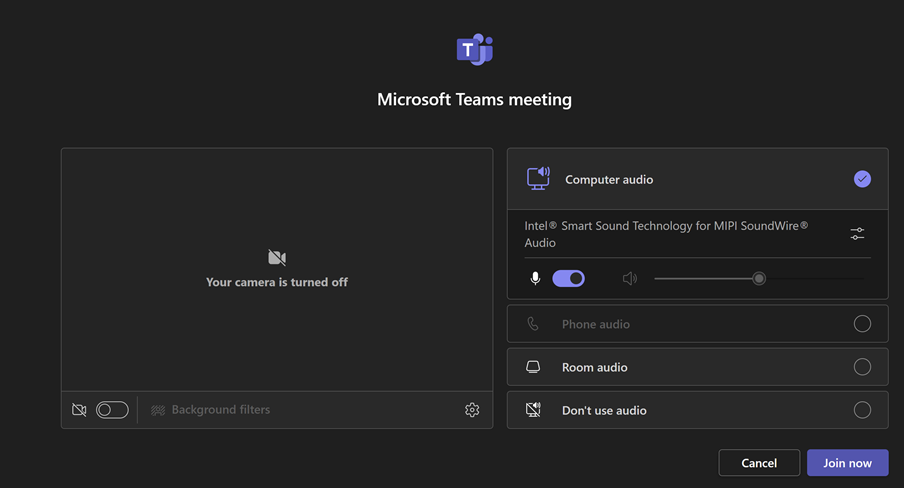
Task: Click the Intel Smart Sound Technology device name
Action: click(x=666, y=234)
